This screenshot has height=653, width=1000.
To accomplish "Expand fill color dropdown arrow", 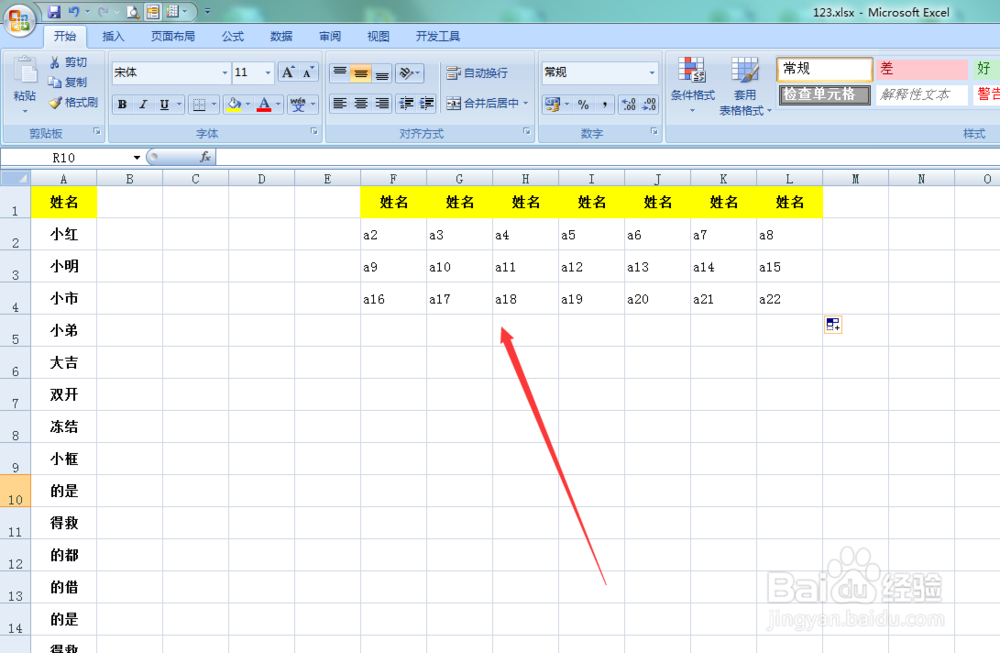I will tap(248, 104).
